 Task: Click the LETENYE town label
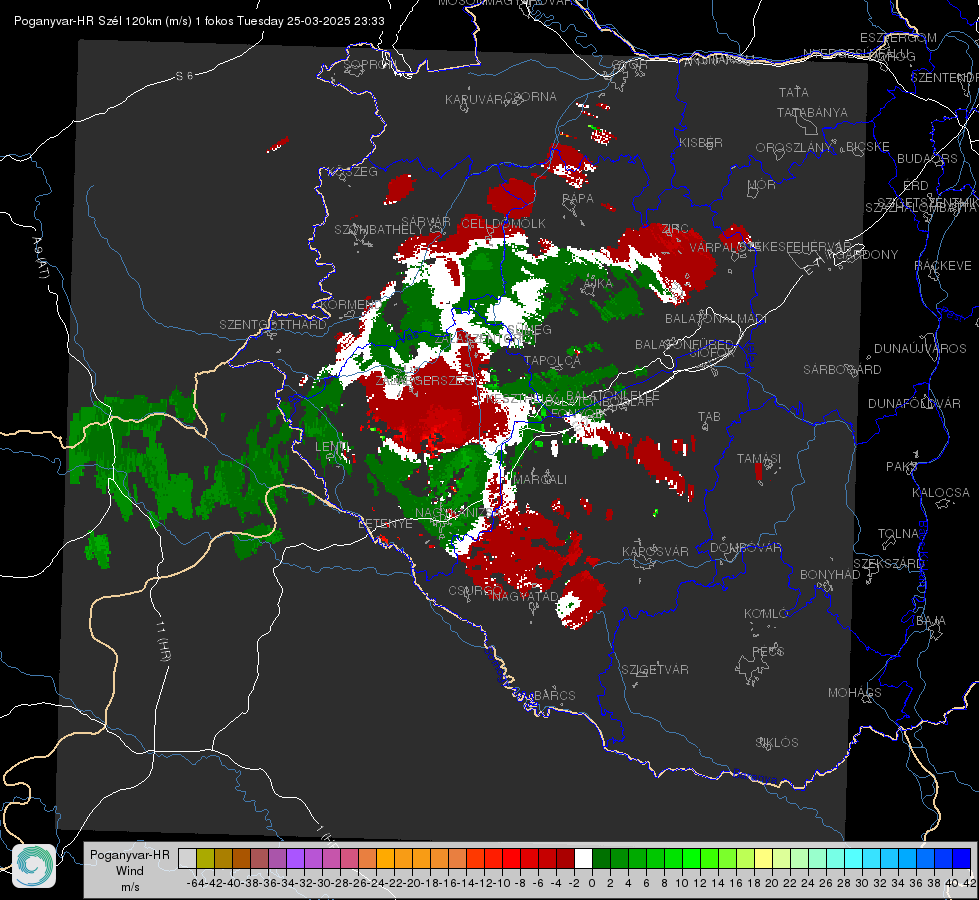coord(385,524)
